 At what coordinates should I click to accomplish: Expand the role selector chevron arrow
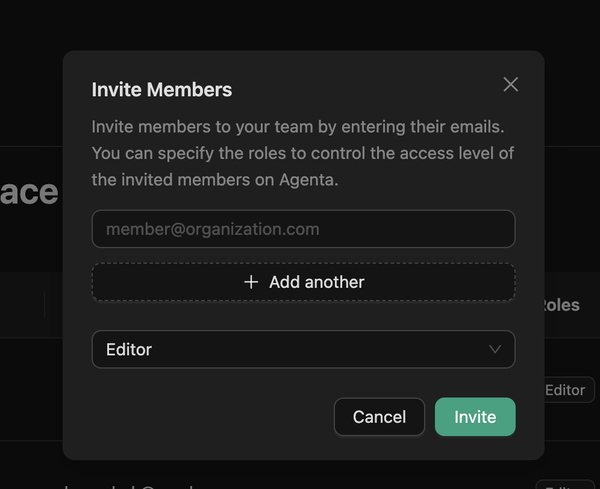[495, 349]
